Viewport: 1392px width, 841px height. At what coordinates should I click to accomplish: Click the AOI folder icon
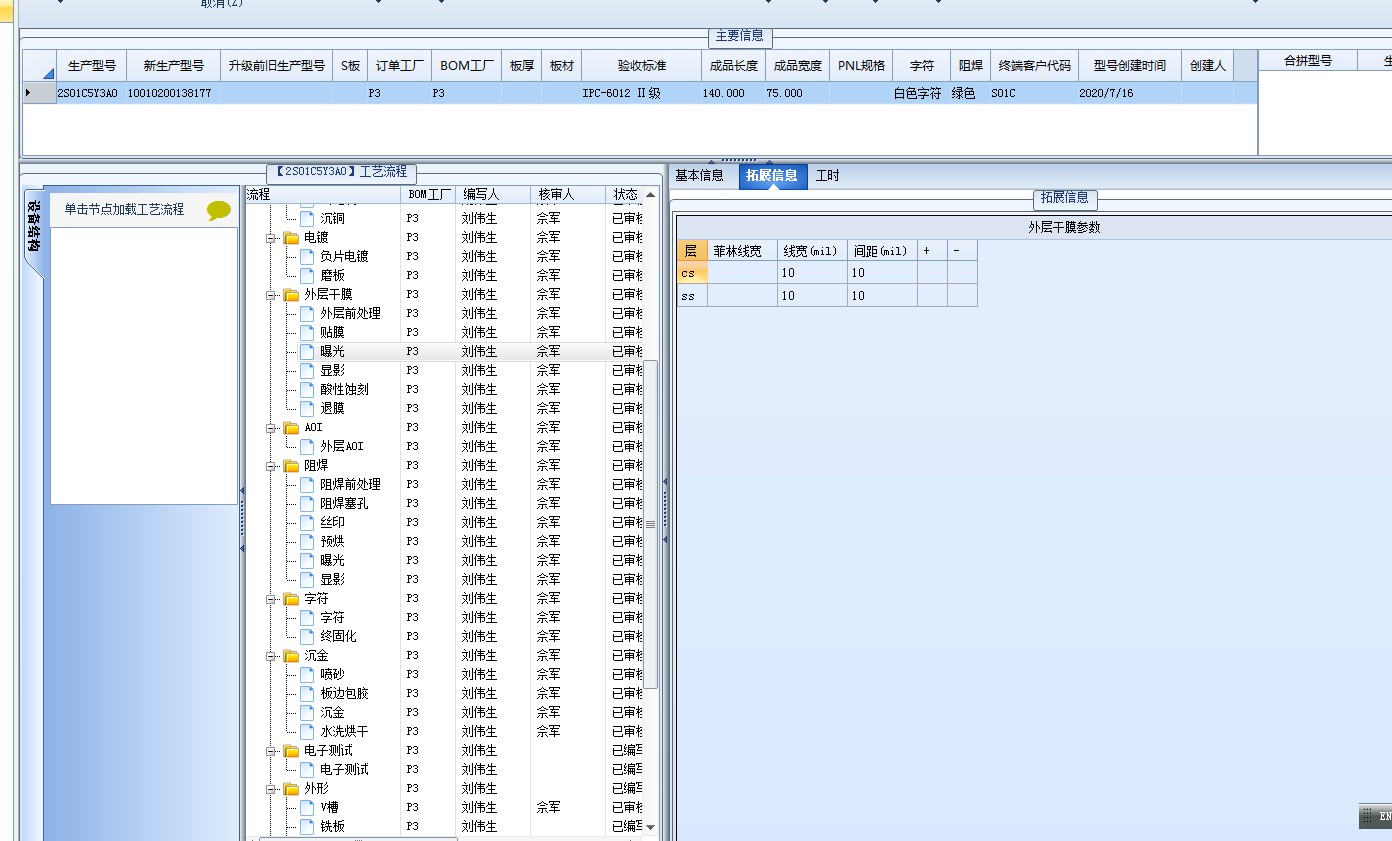pos(291,428)
